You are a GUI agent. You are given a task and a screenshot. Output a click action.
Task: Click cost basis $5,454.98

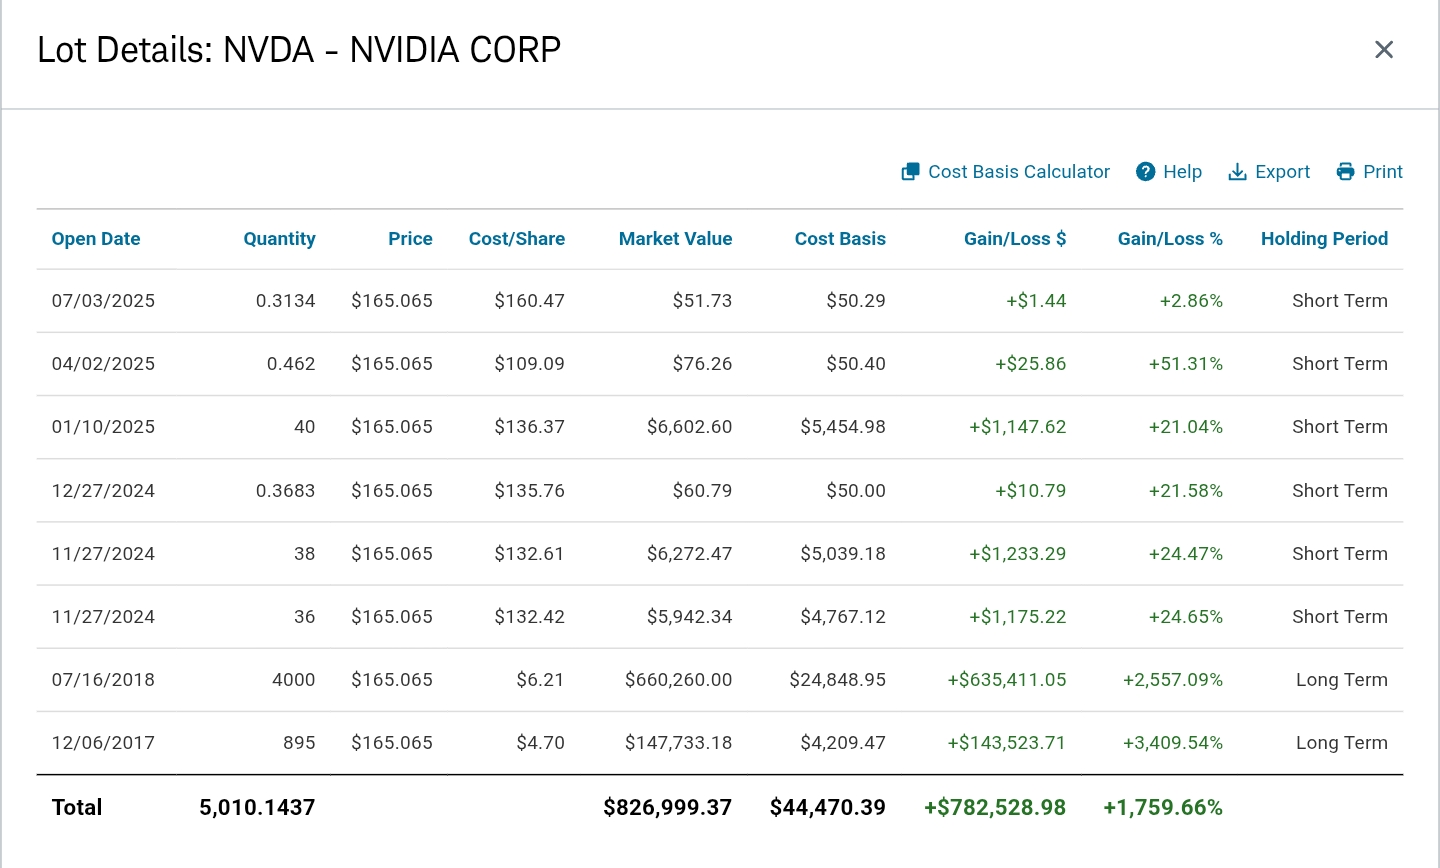843,427
